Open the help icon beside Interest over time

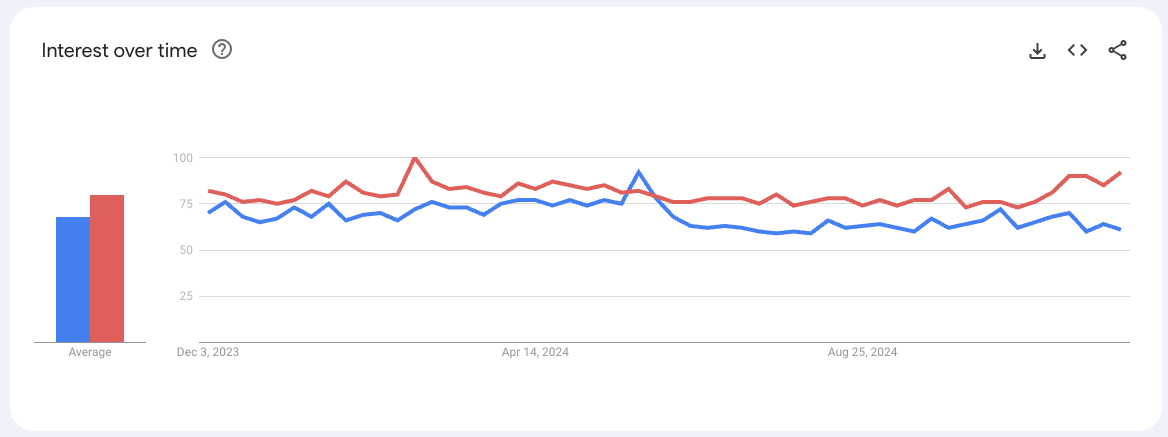pos(222,50)
